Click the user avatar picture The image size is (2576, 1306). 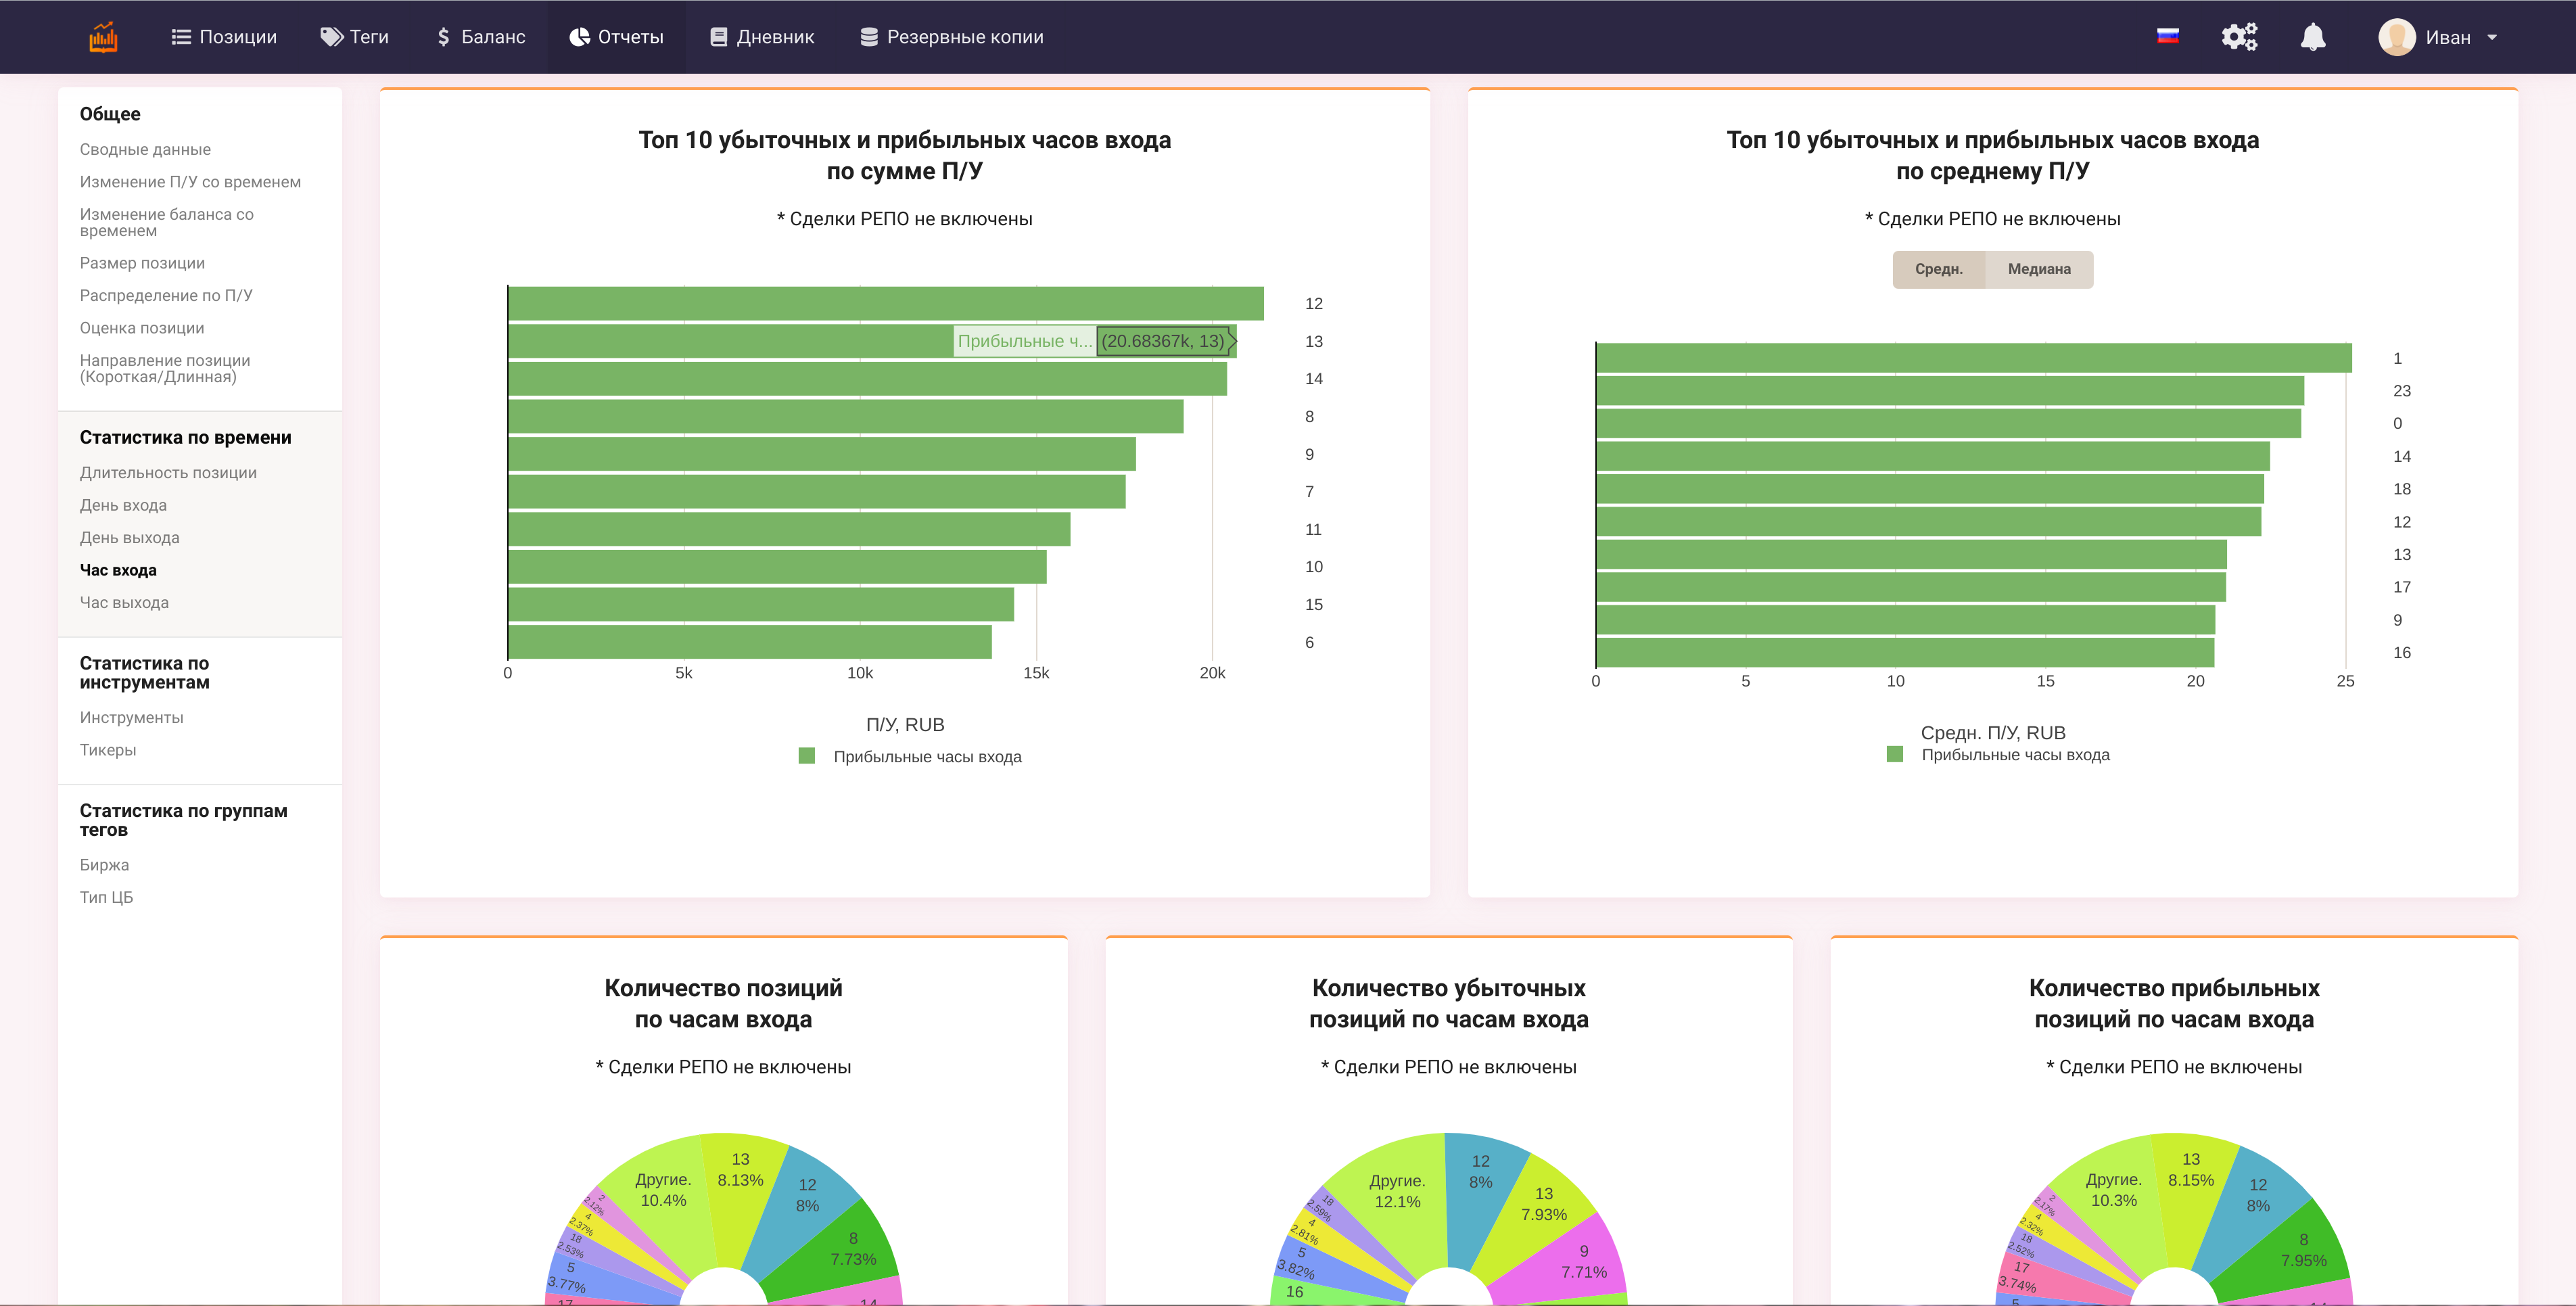(2396, 38)
